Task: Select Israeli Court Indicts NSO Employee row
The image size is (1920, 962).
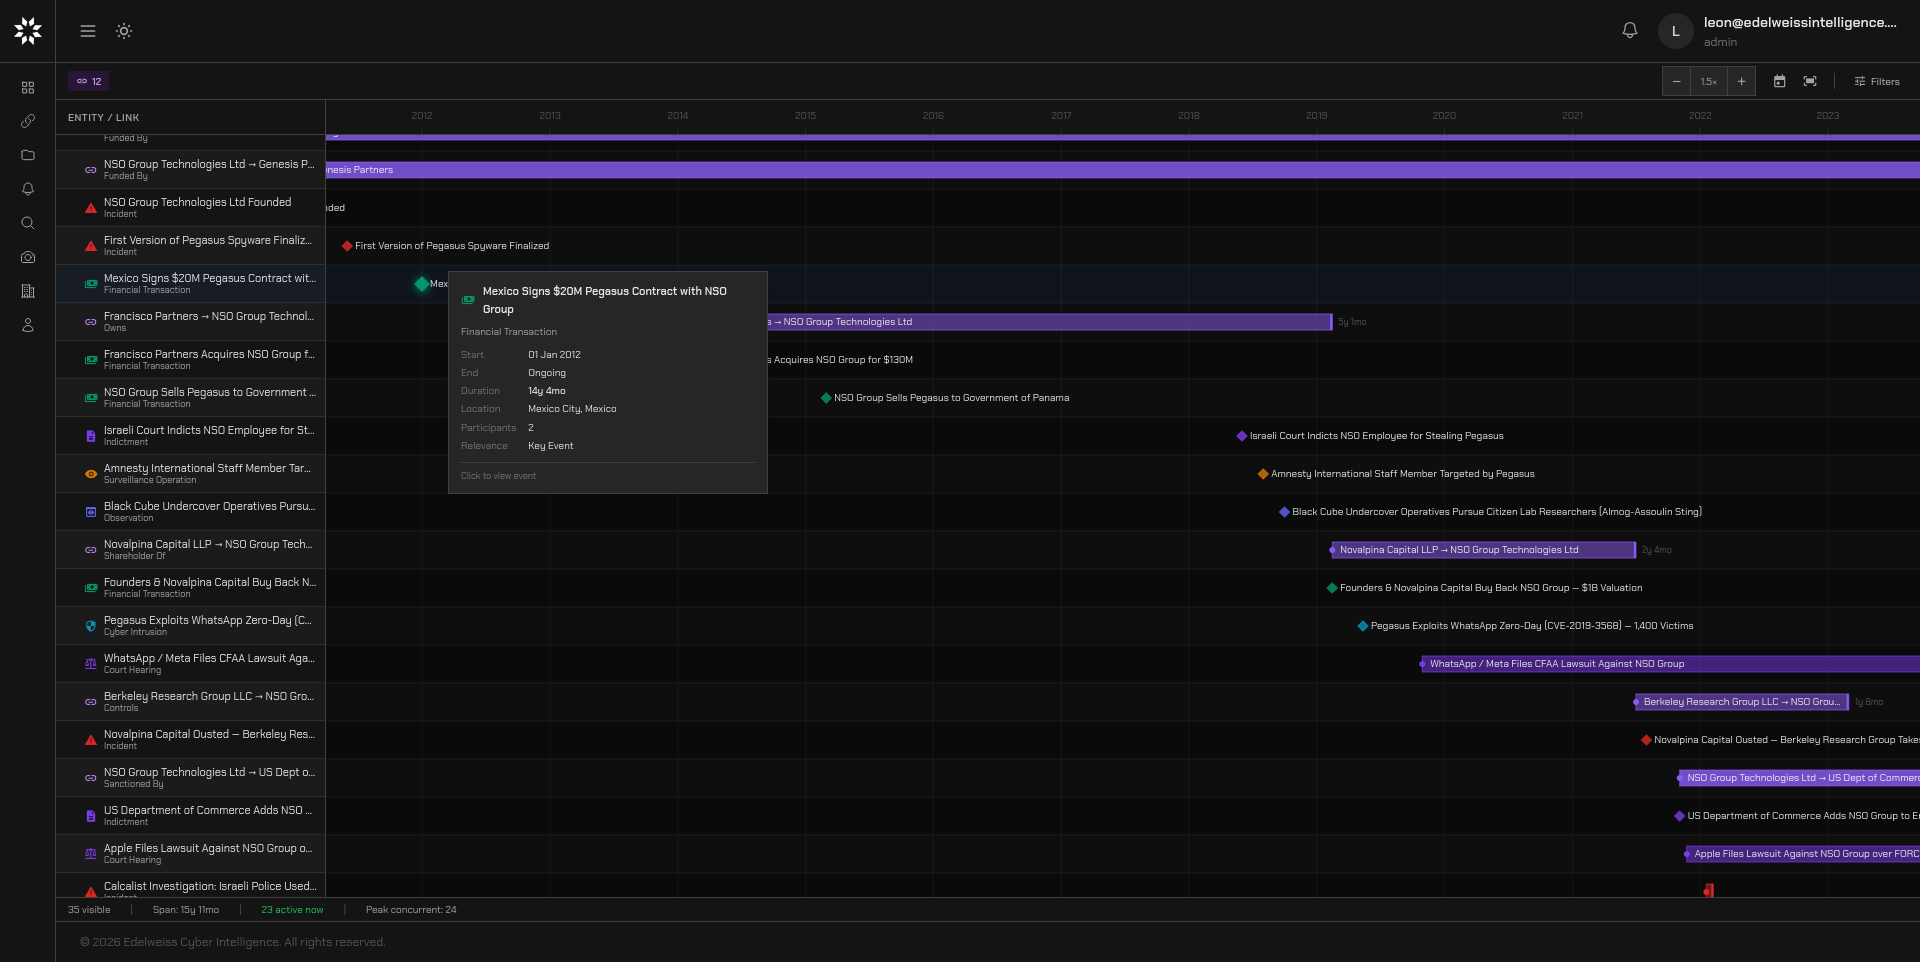Action: pos(190,436)
